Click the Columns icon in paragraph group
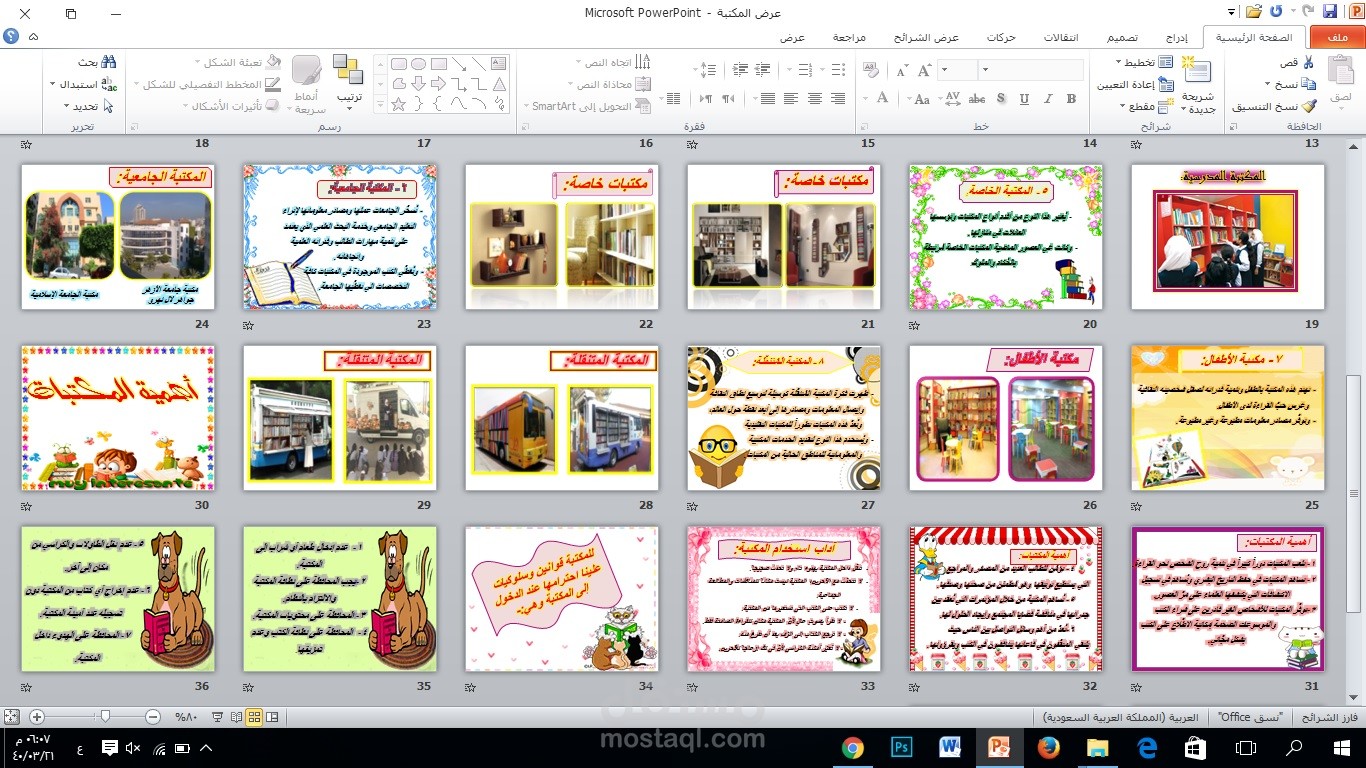Viewport: 1366px width, 768px height. click(x=672, y=98)
